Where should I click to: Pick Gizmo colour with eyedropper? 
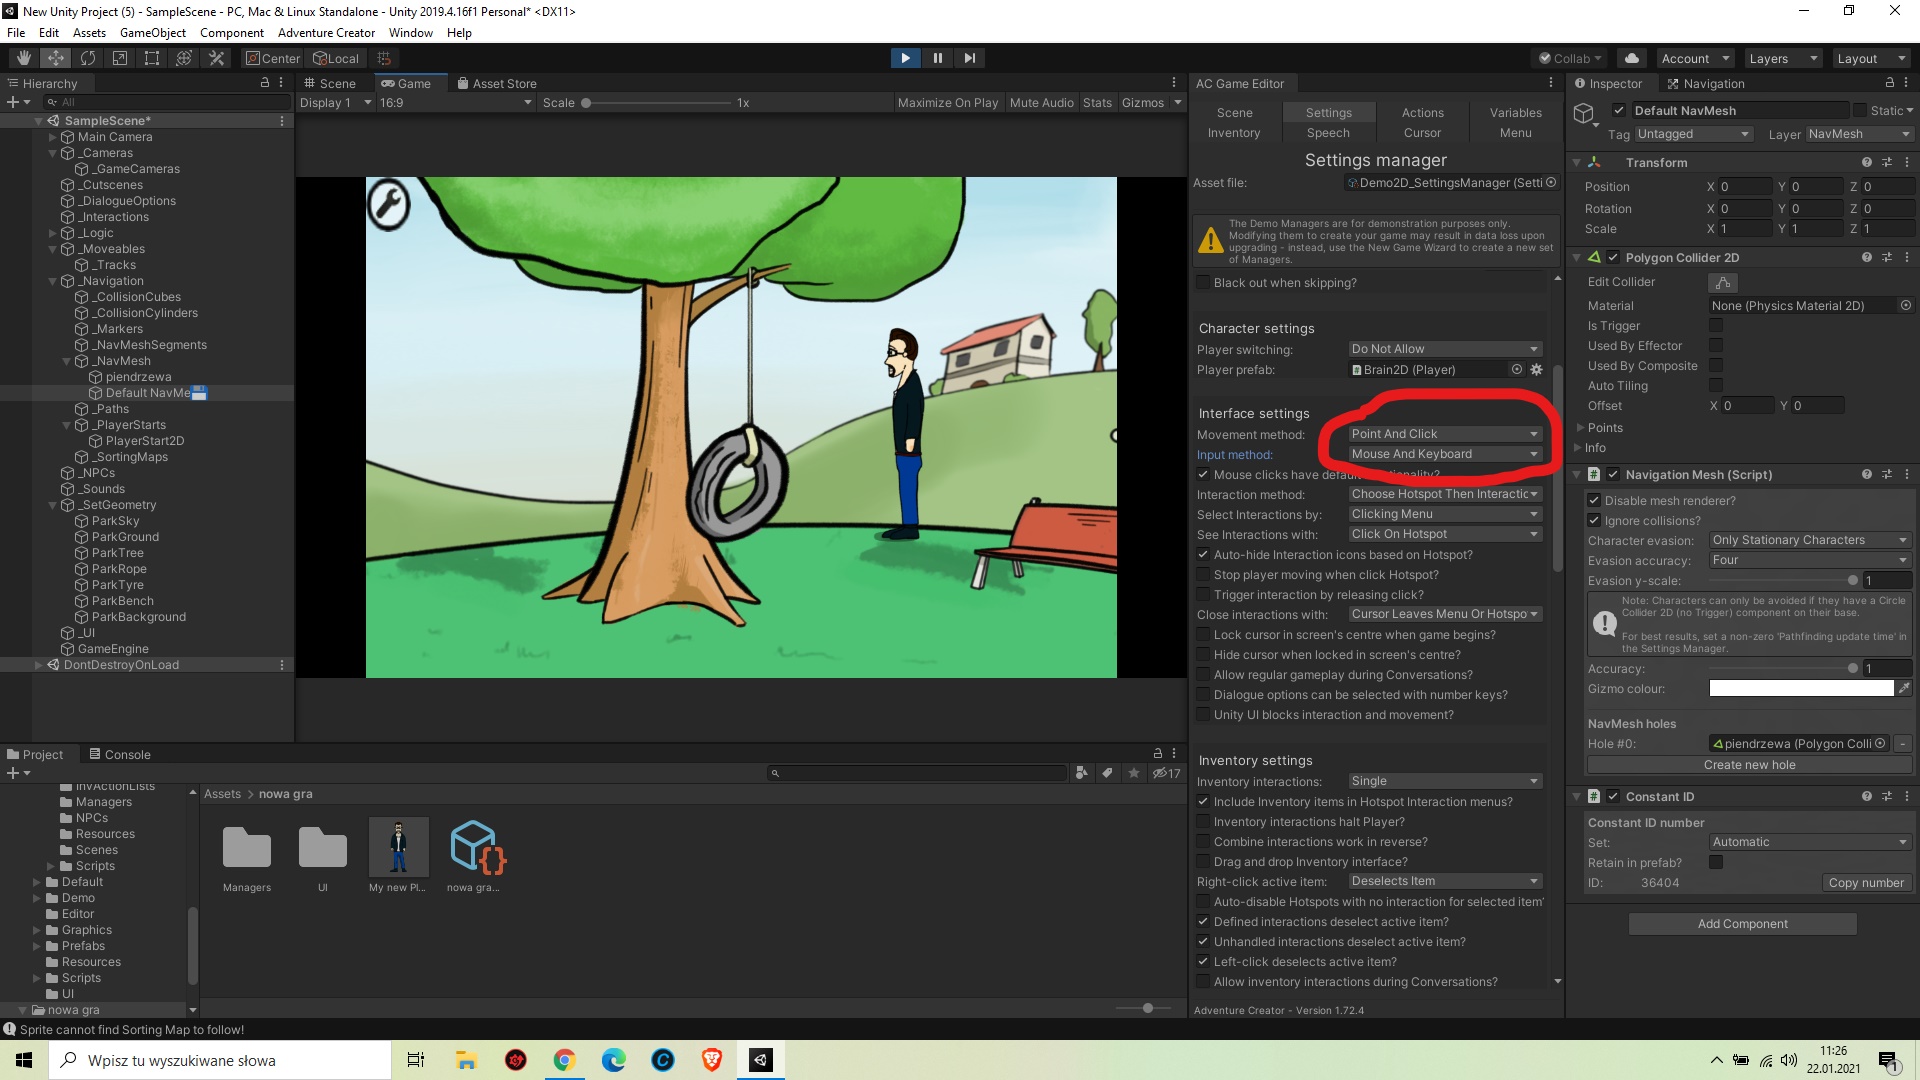point(1904,688)
